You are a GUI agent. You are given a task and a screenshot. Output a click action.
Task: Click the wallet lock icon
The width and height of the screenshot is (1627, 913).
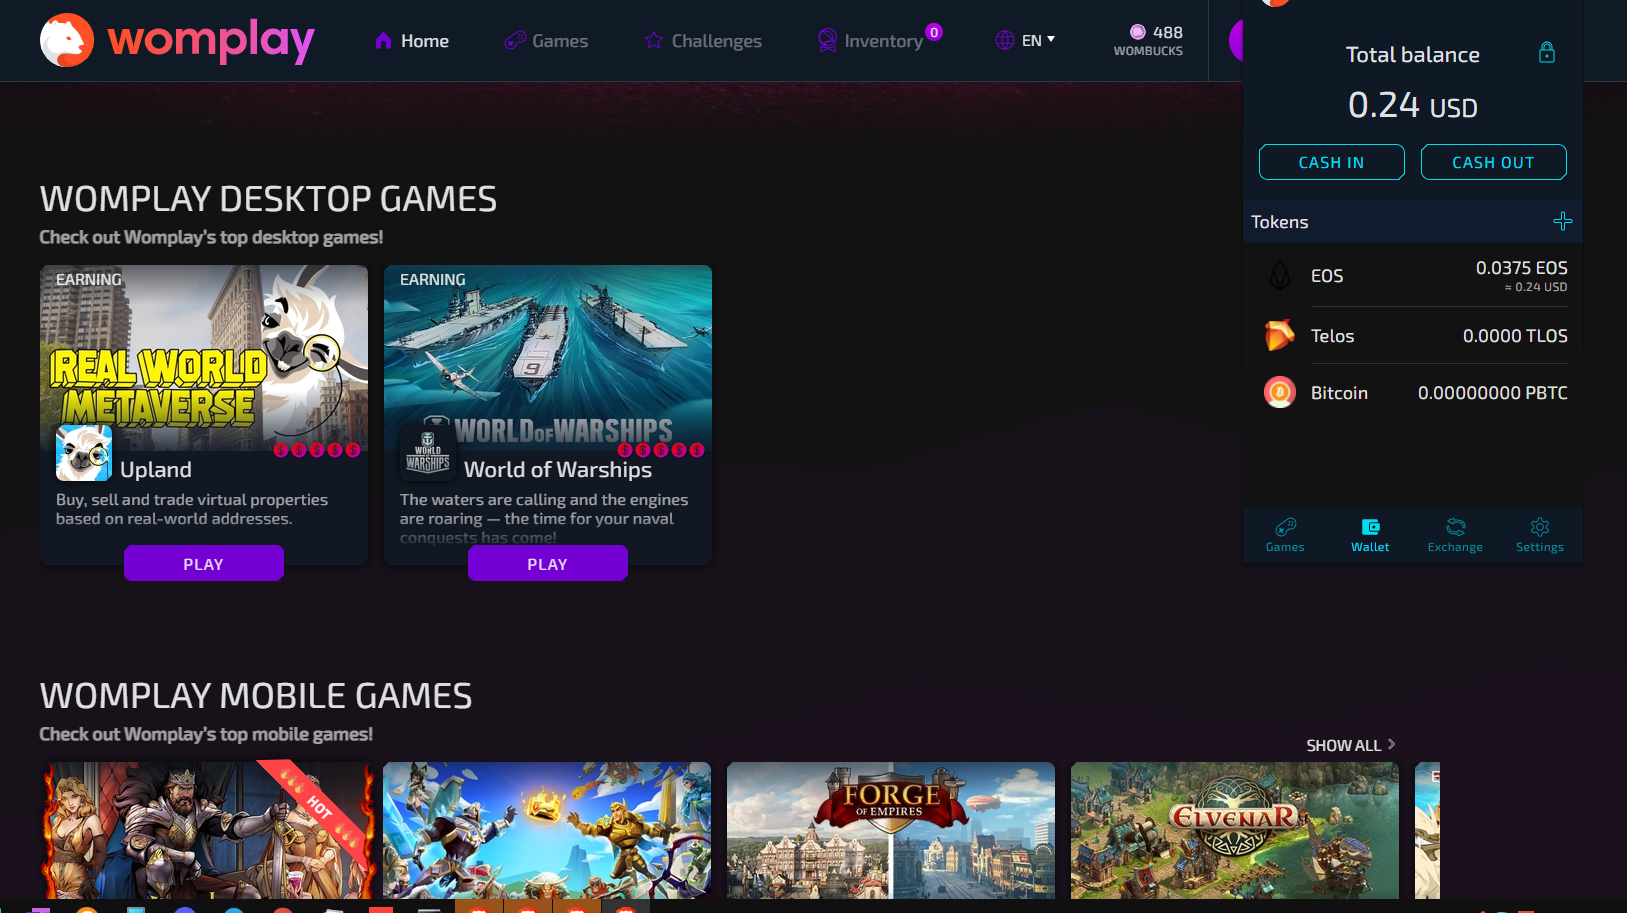point(1547,53)
